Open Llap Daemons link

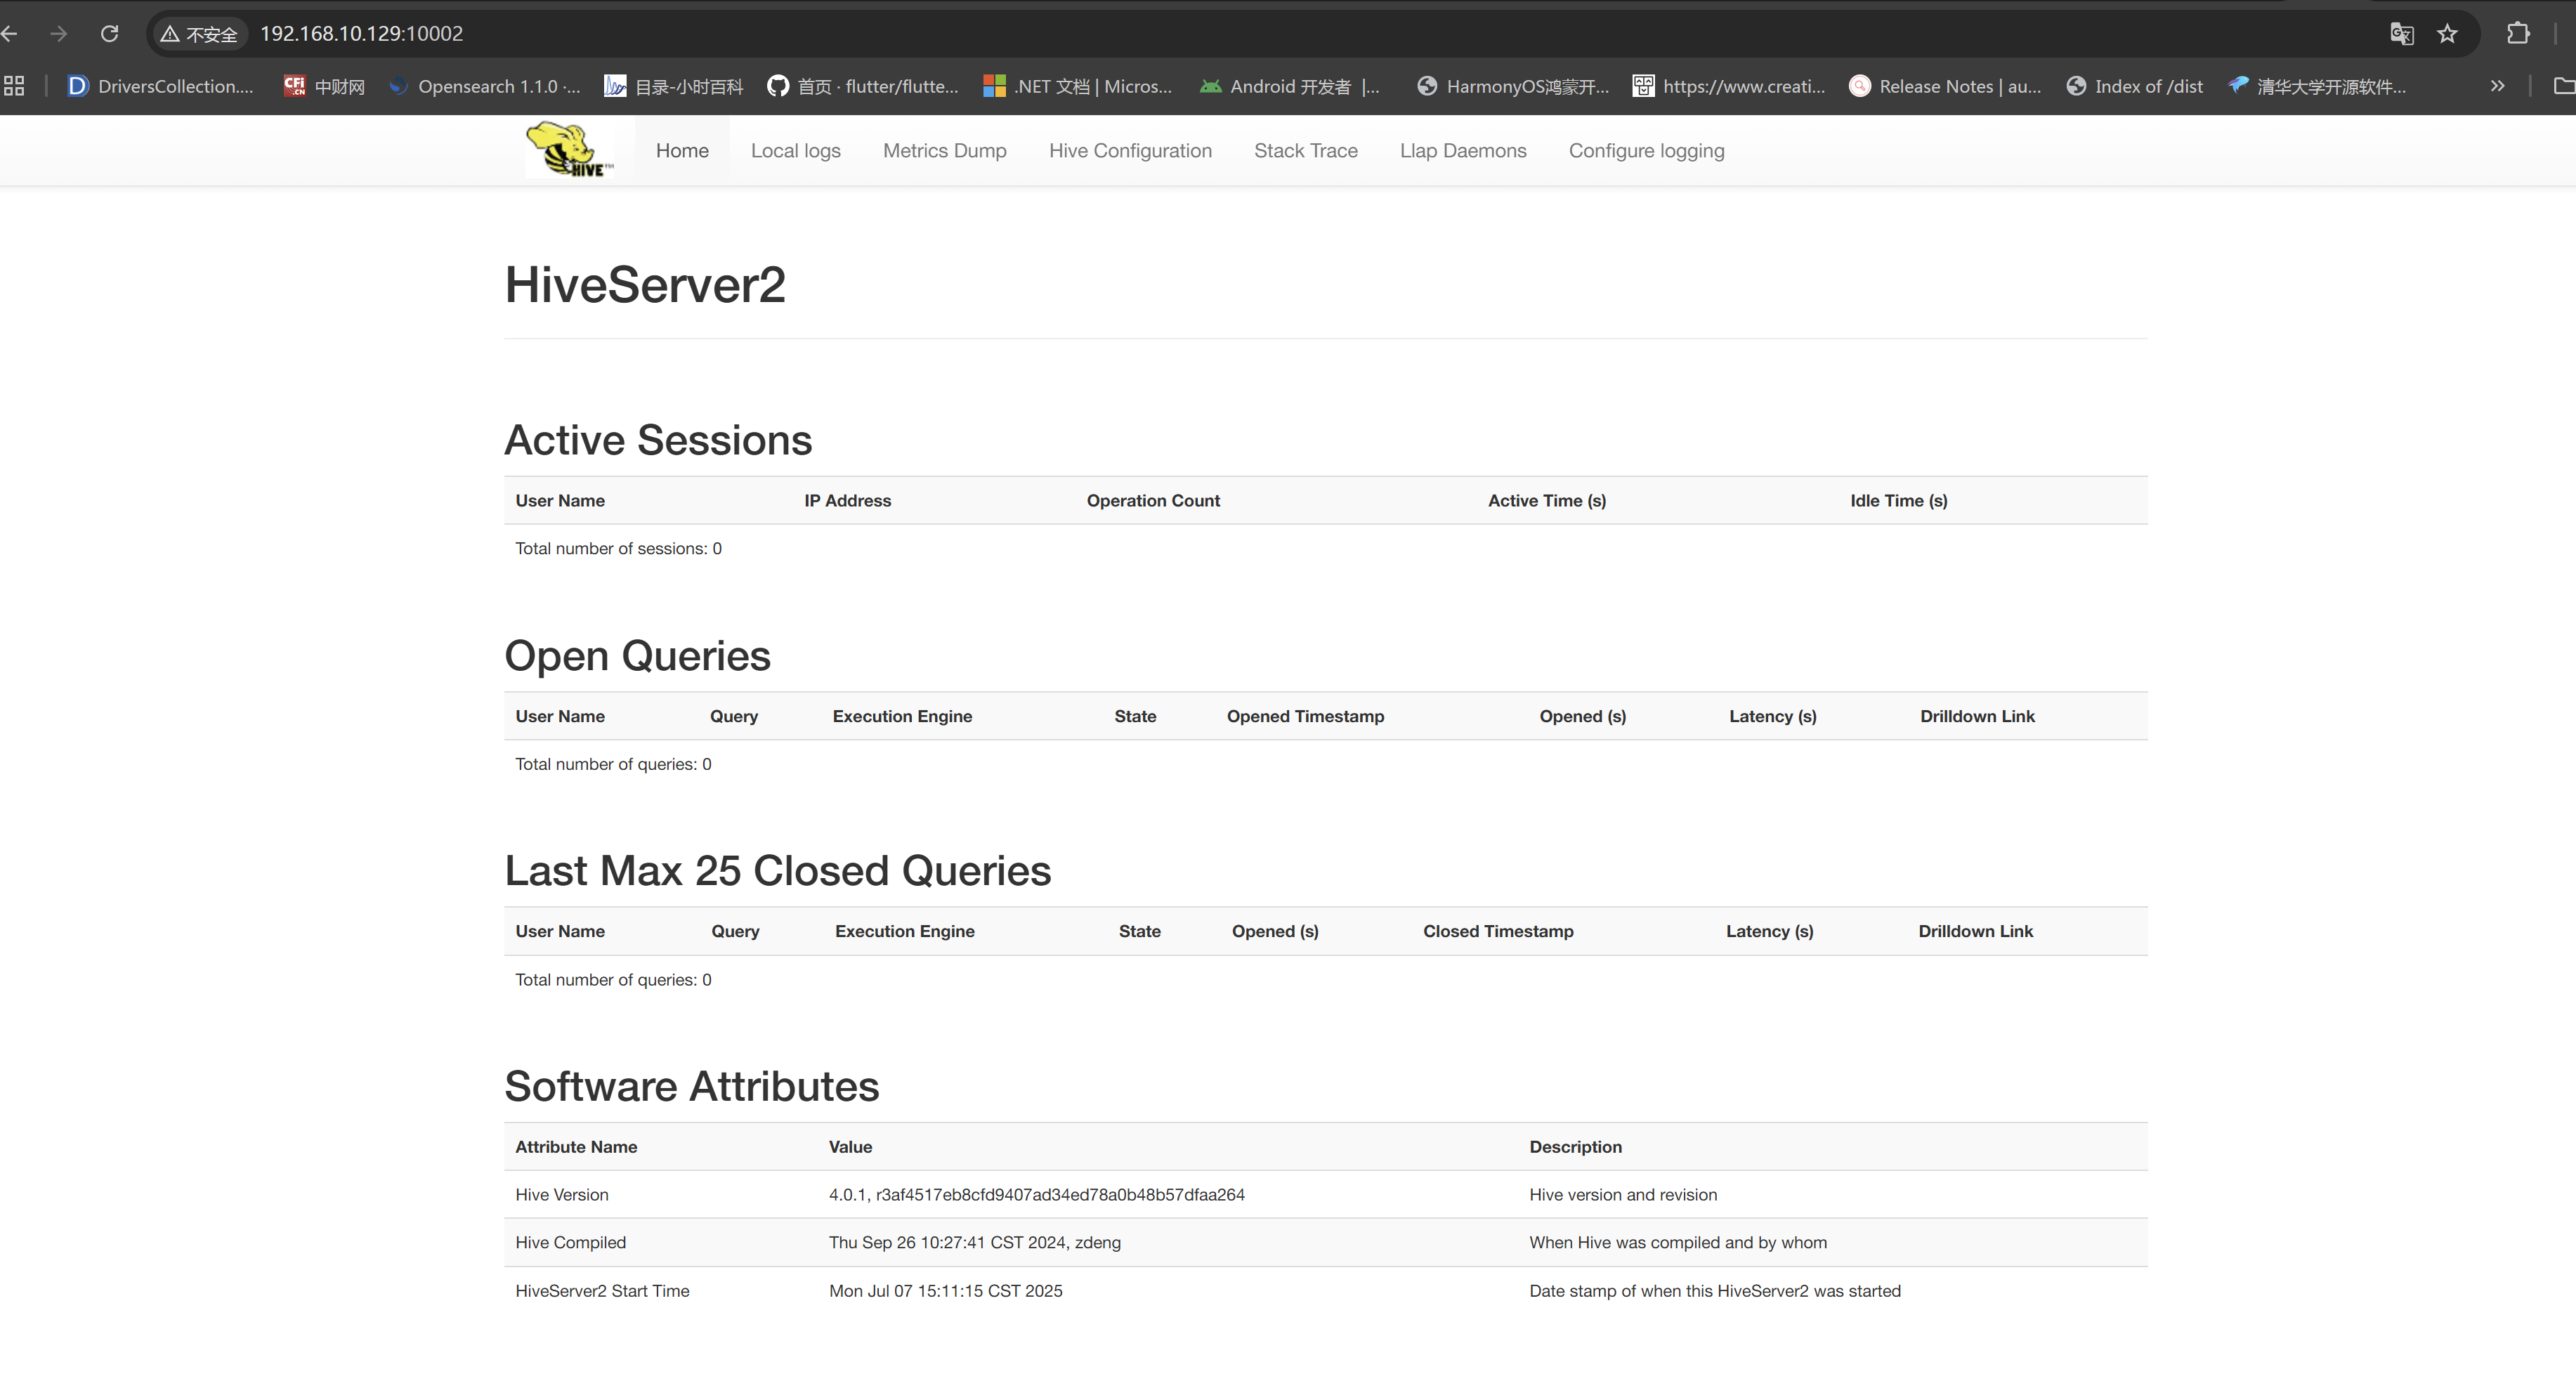coord(1462,150)
